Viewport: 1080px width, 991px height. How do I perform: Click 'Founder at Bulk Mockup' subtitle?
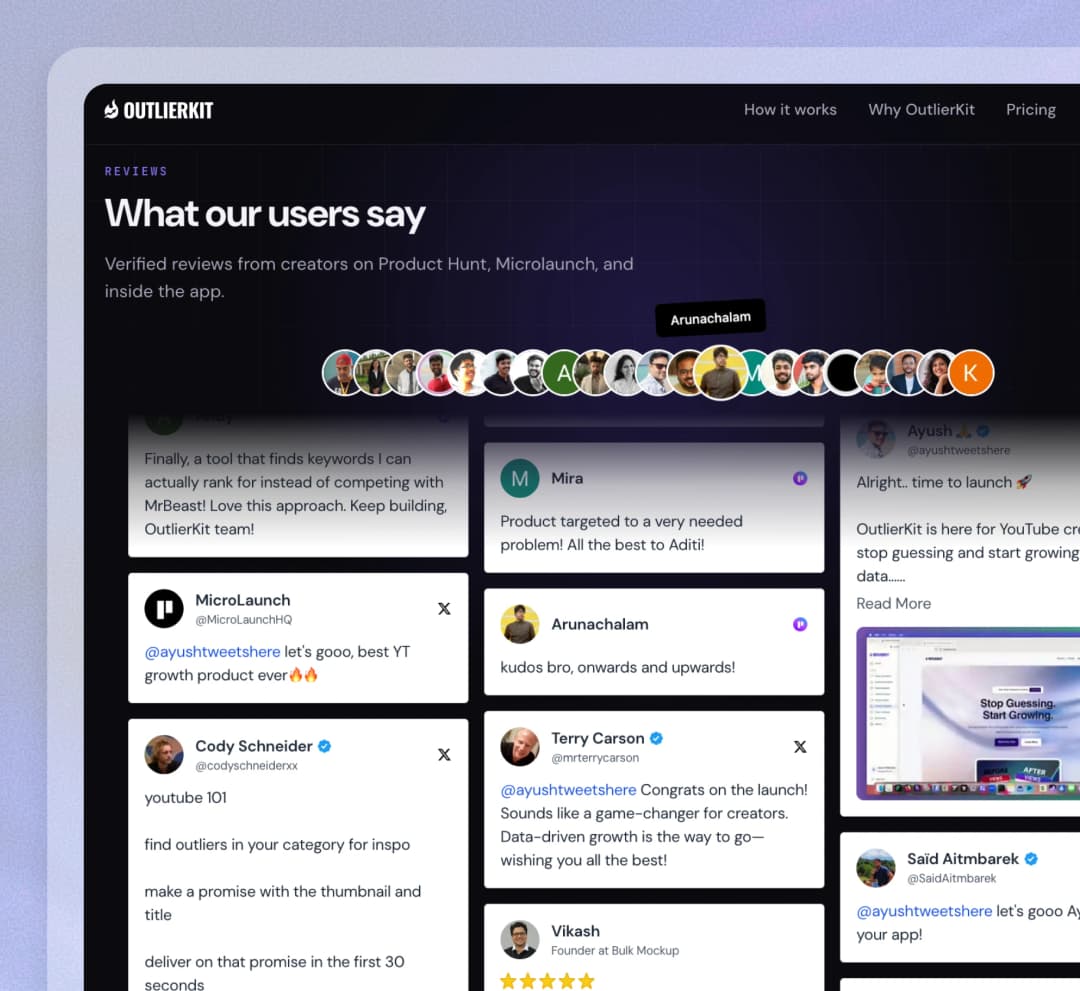click(615, 950)
